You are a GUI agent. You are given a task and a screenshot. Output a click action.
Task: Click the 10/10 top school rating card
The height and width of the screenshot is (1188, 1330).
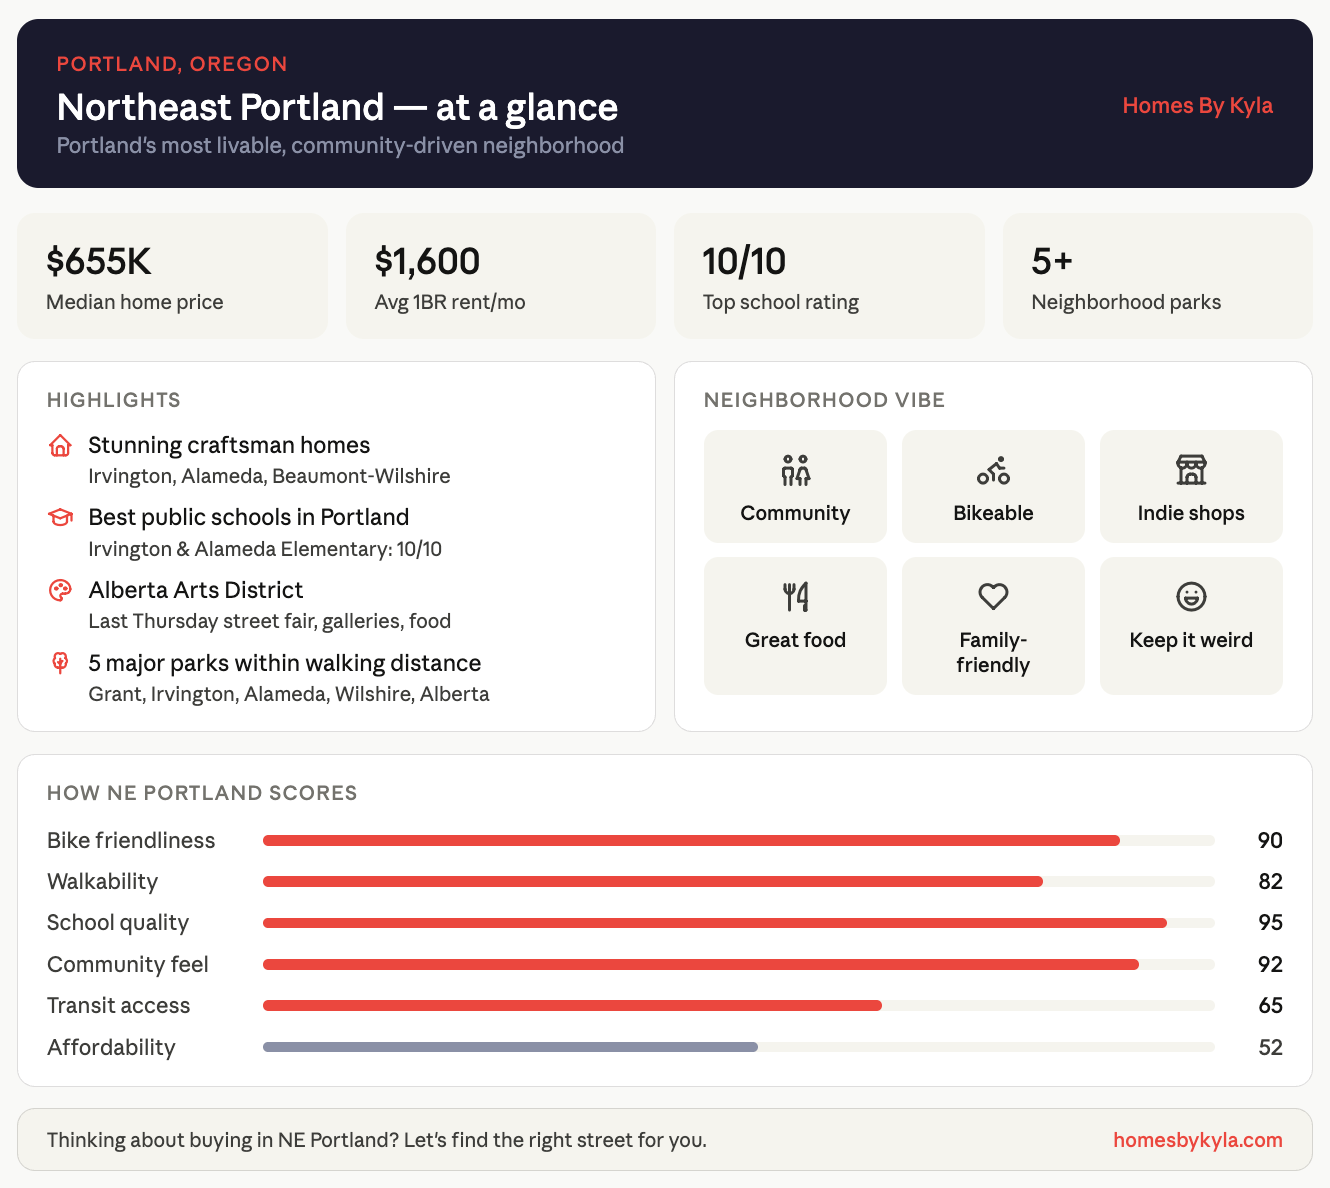(x=829, y=276)
